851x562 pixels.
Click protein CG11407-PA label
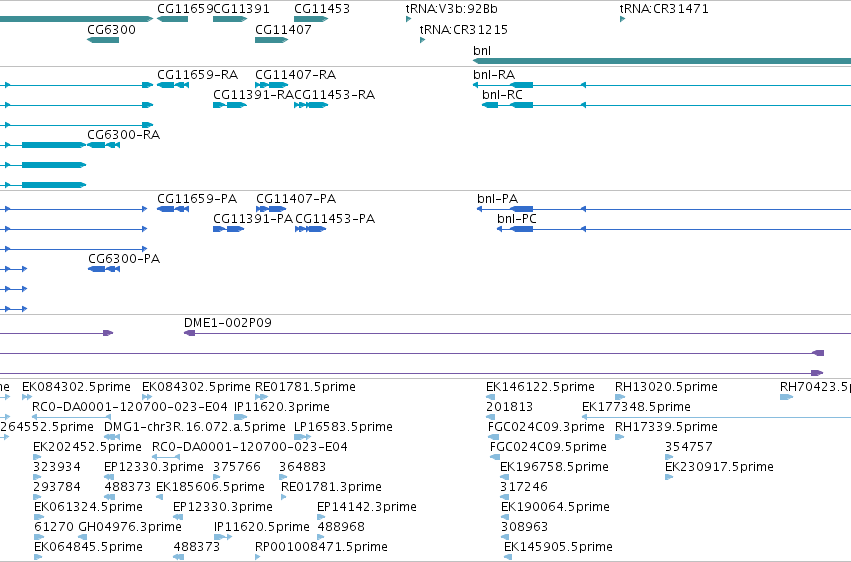pyautogui.click(x=296, y=199)
